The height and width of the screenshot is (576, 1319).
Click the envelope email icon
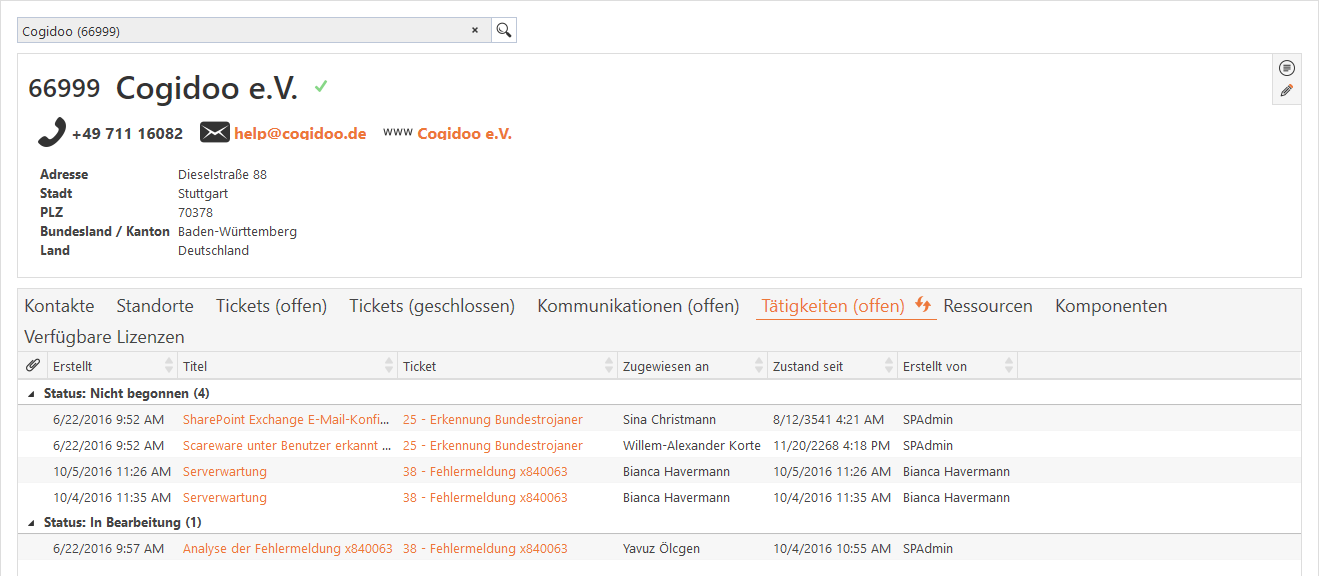coord(215,132)
